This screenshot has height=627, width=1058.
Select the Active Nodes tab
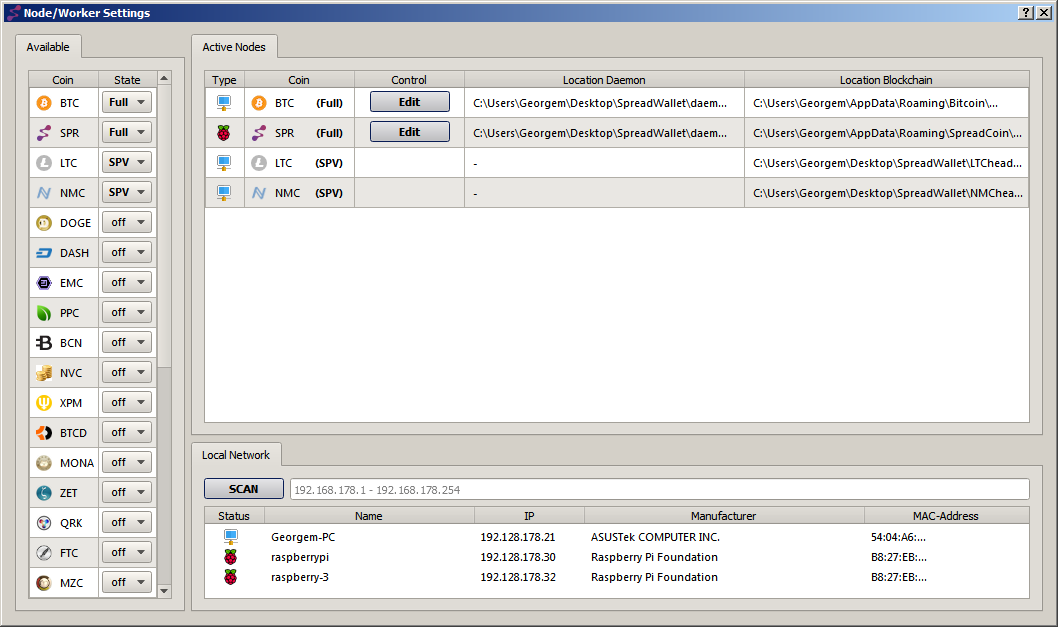tap(234, 47)
